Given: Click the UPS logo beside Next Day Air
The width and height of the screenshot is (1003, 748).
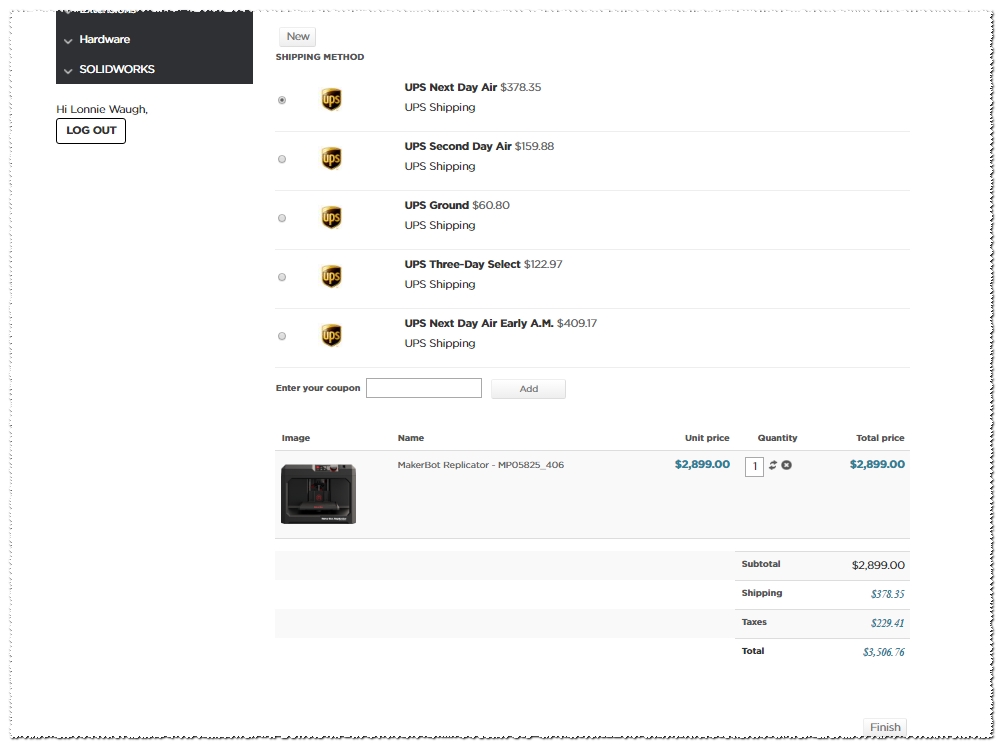Looking at the screenshot, I should (x=331, y=99).
